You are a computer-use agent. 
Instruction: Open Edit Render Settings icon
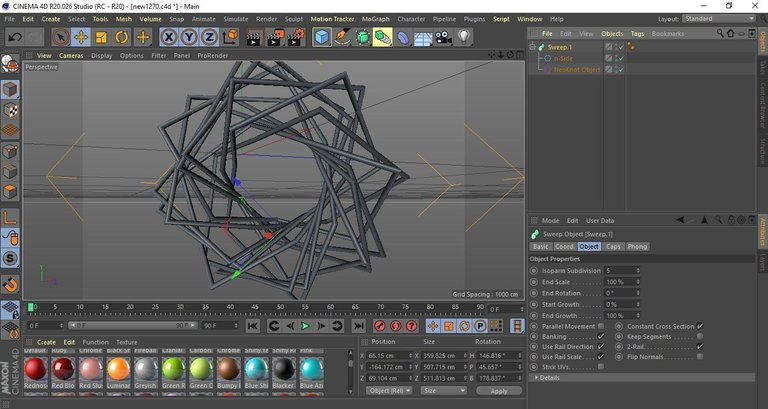pos(296,37)
